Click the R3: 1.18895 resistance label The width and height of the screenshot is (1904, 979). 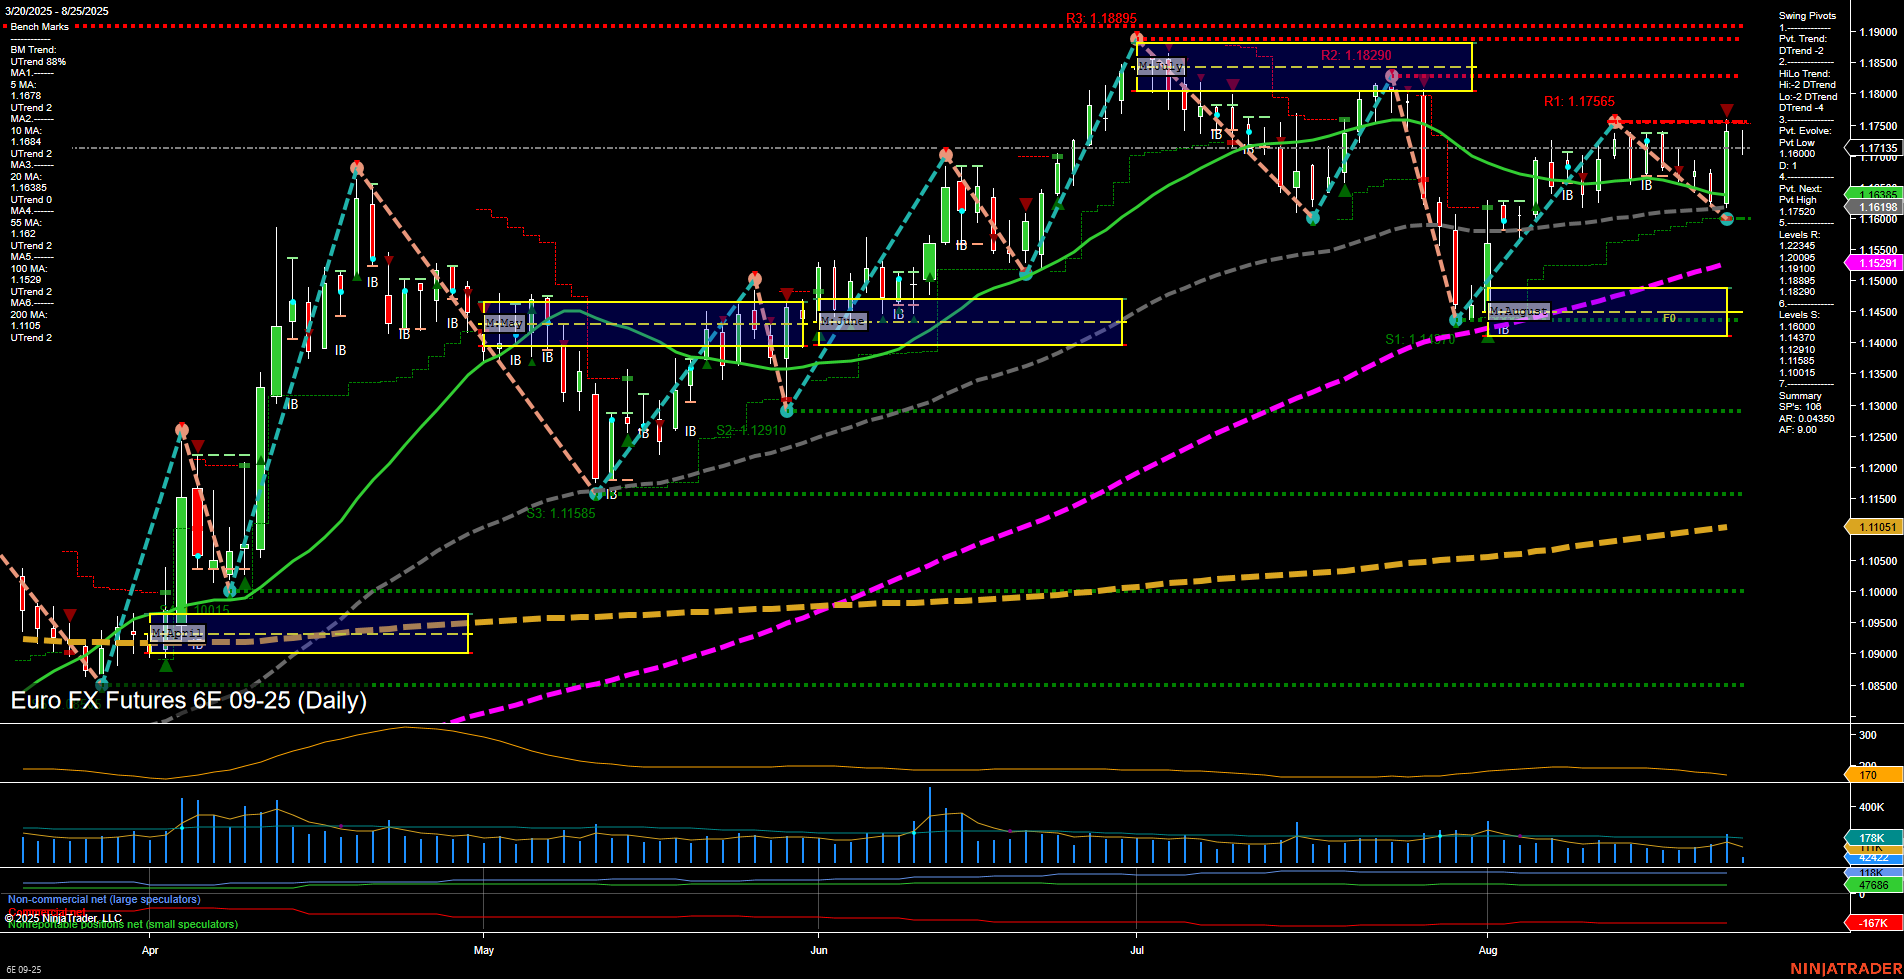point(1101,18)
